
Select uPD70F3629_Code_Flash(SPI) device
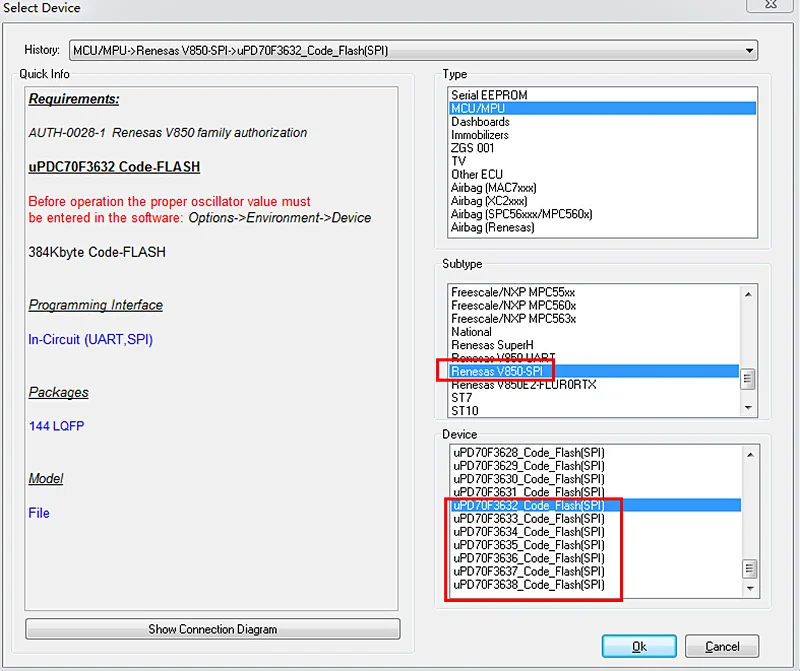pos(596,466)
